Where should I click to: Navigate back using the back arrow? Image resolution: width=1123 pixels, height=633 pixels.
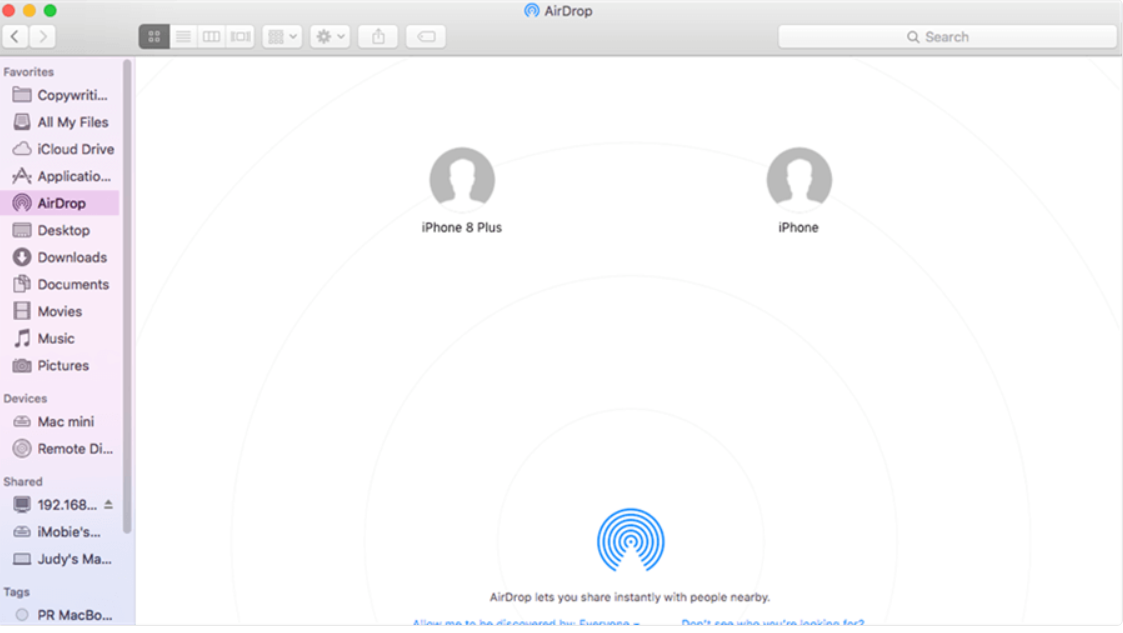(x=15, y=36)
